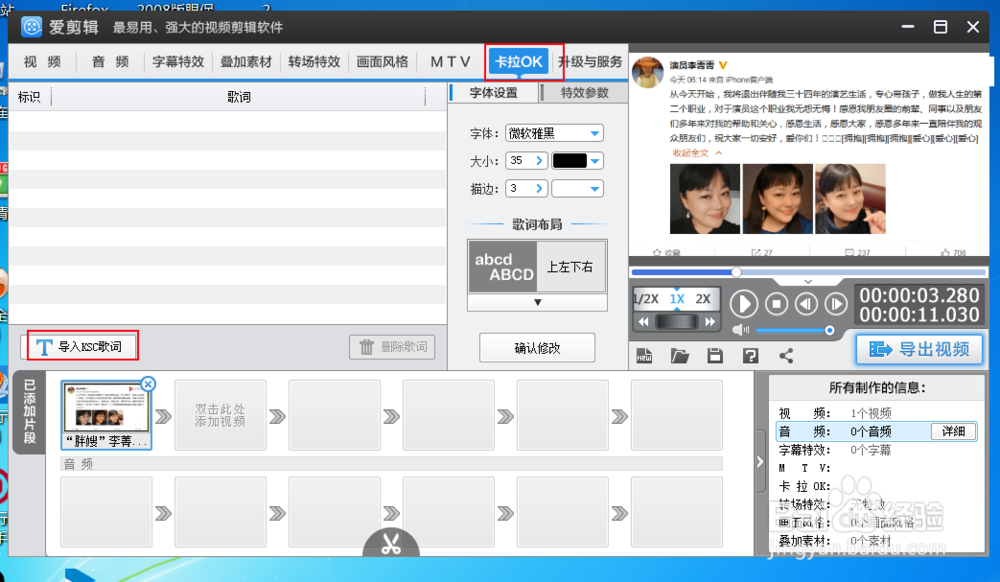Screen dimensions: 1000x582
Task: Expand the 字体 font dropdown
Action: pyautogui.click(x=594, y=133)
